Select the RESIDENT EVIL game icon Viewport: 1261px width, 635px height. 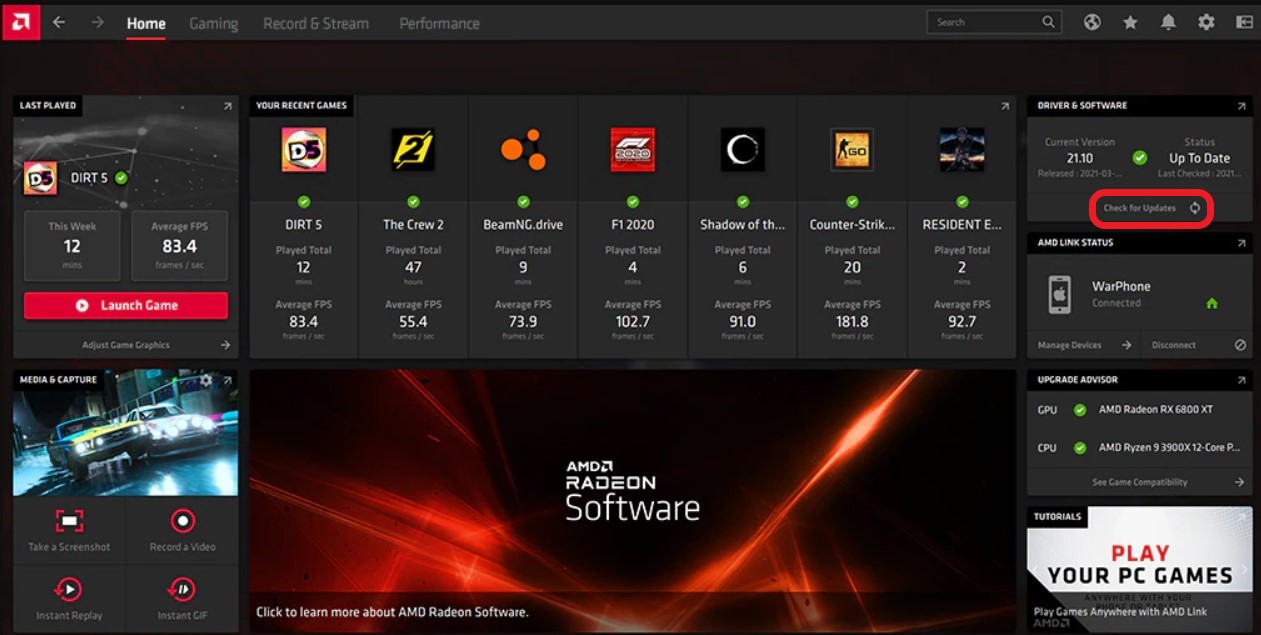point(962,150)
